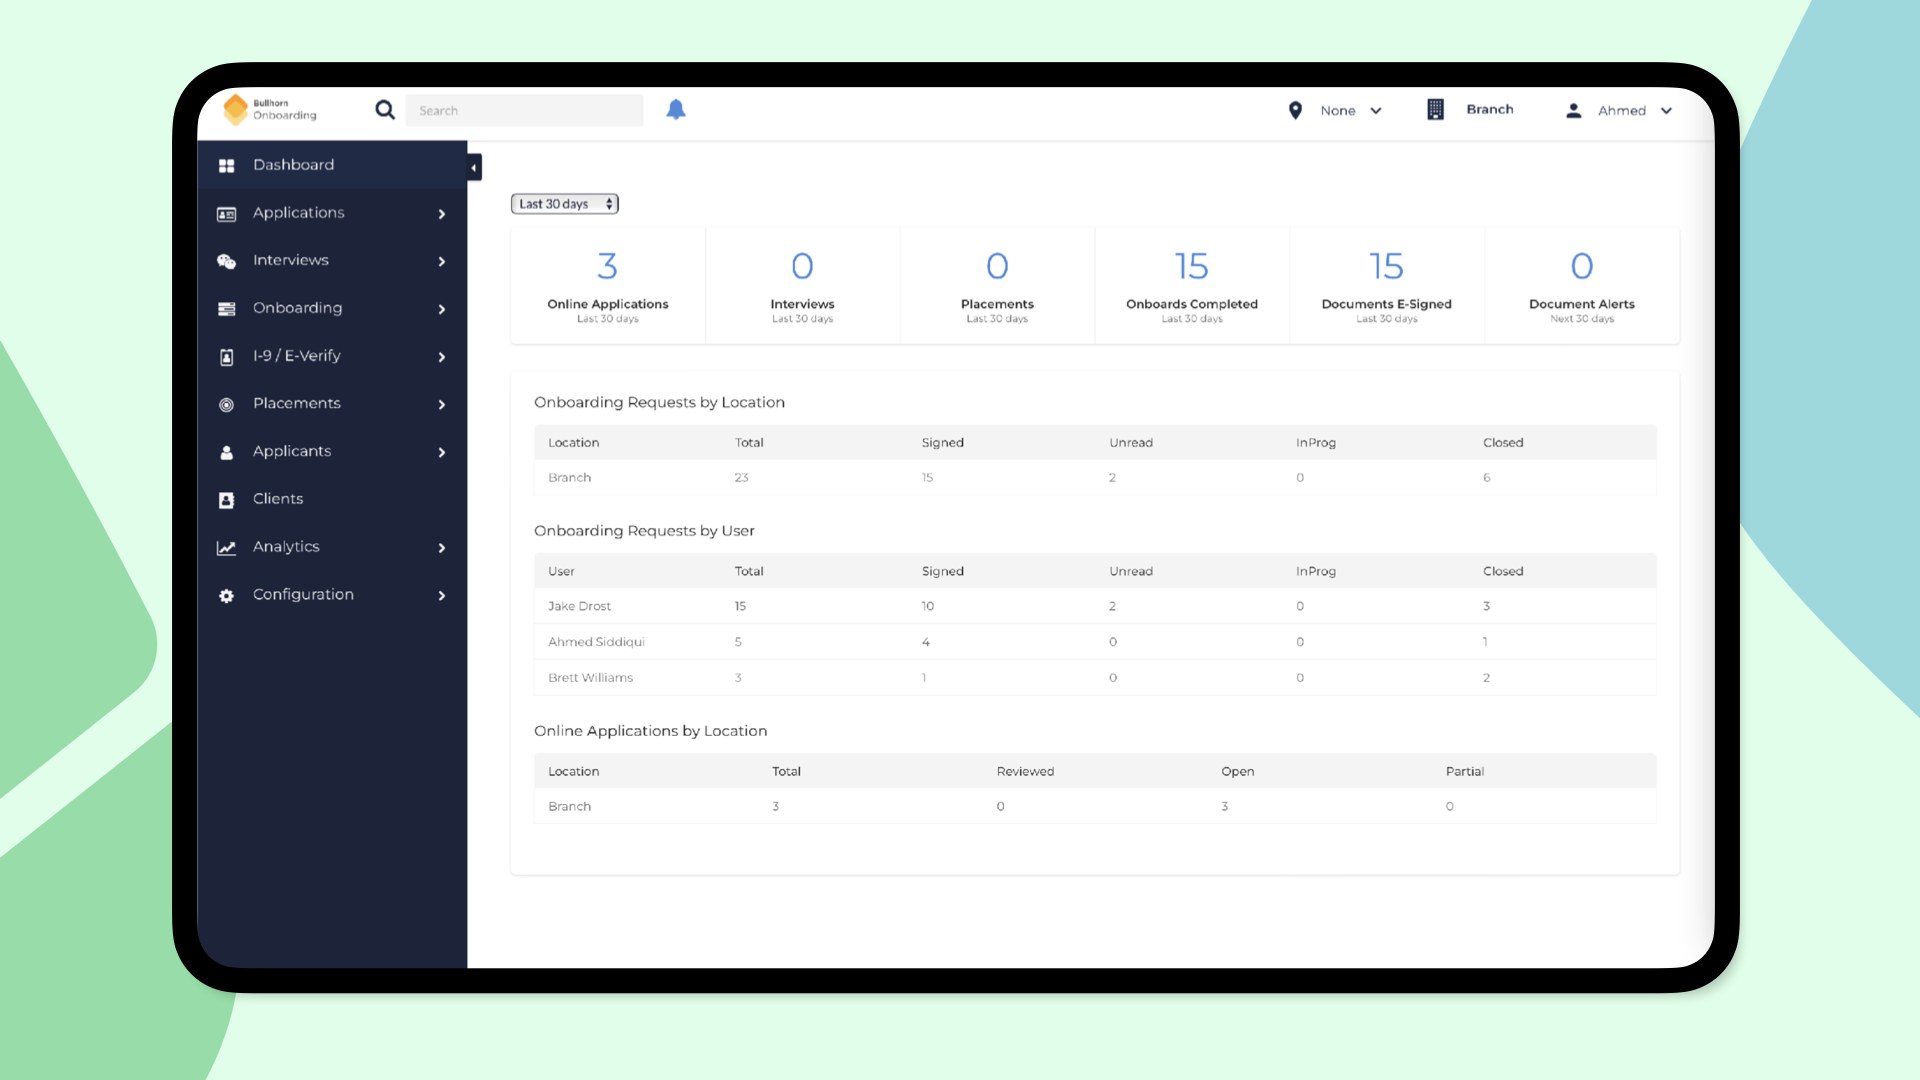Open the Online Applications stat card
Image resolution: width=1920 pixels, height=1080 pixels.
(x=607, y=286)
